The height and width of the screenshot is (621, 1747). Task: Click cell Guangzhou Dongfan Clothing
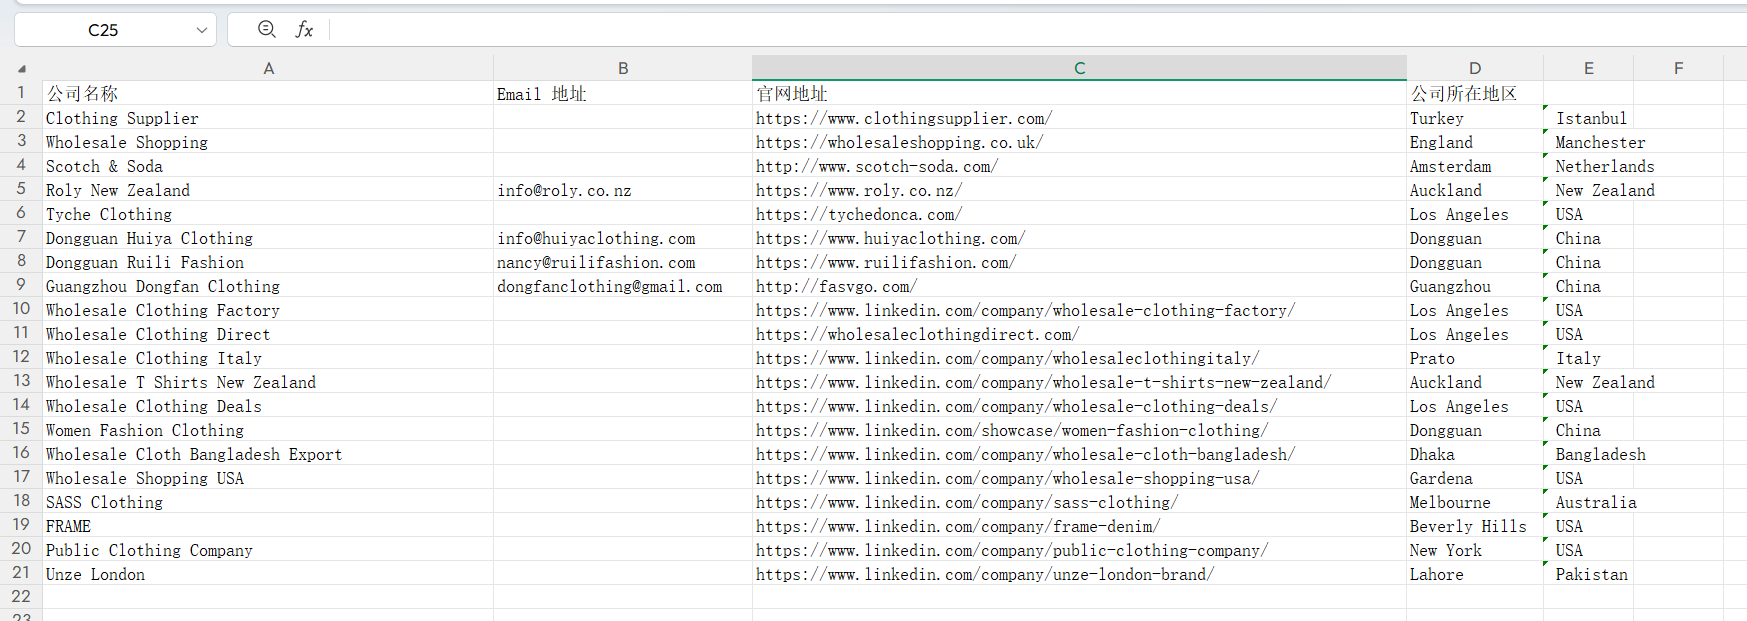coord(268,286)
